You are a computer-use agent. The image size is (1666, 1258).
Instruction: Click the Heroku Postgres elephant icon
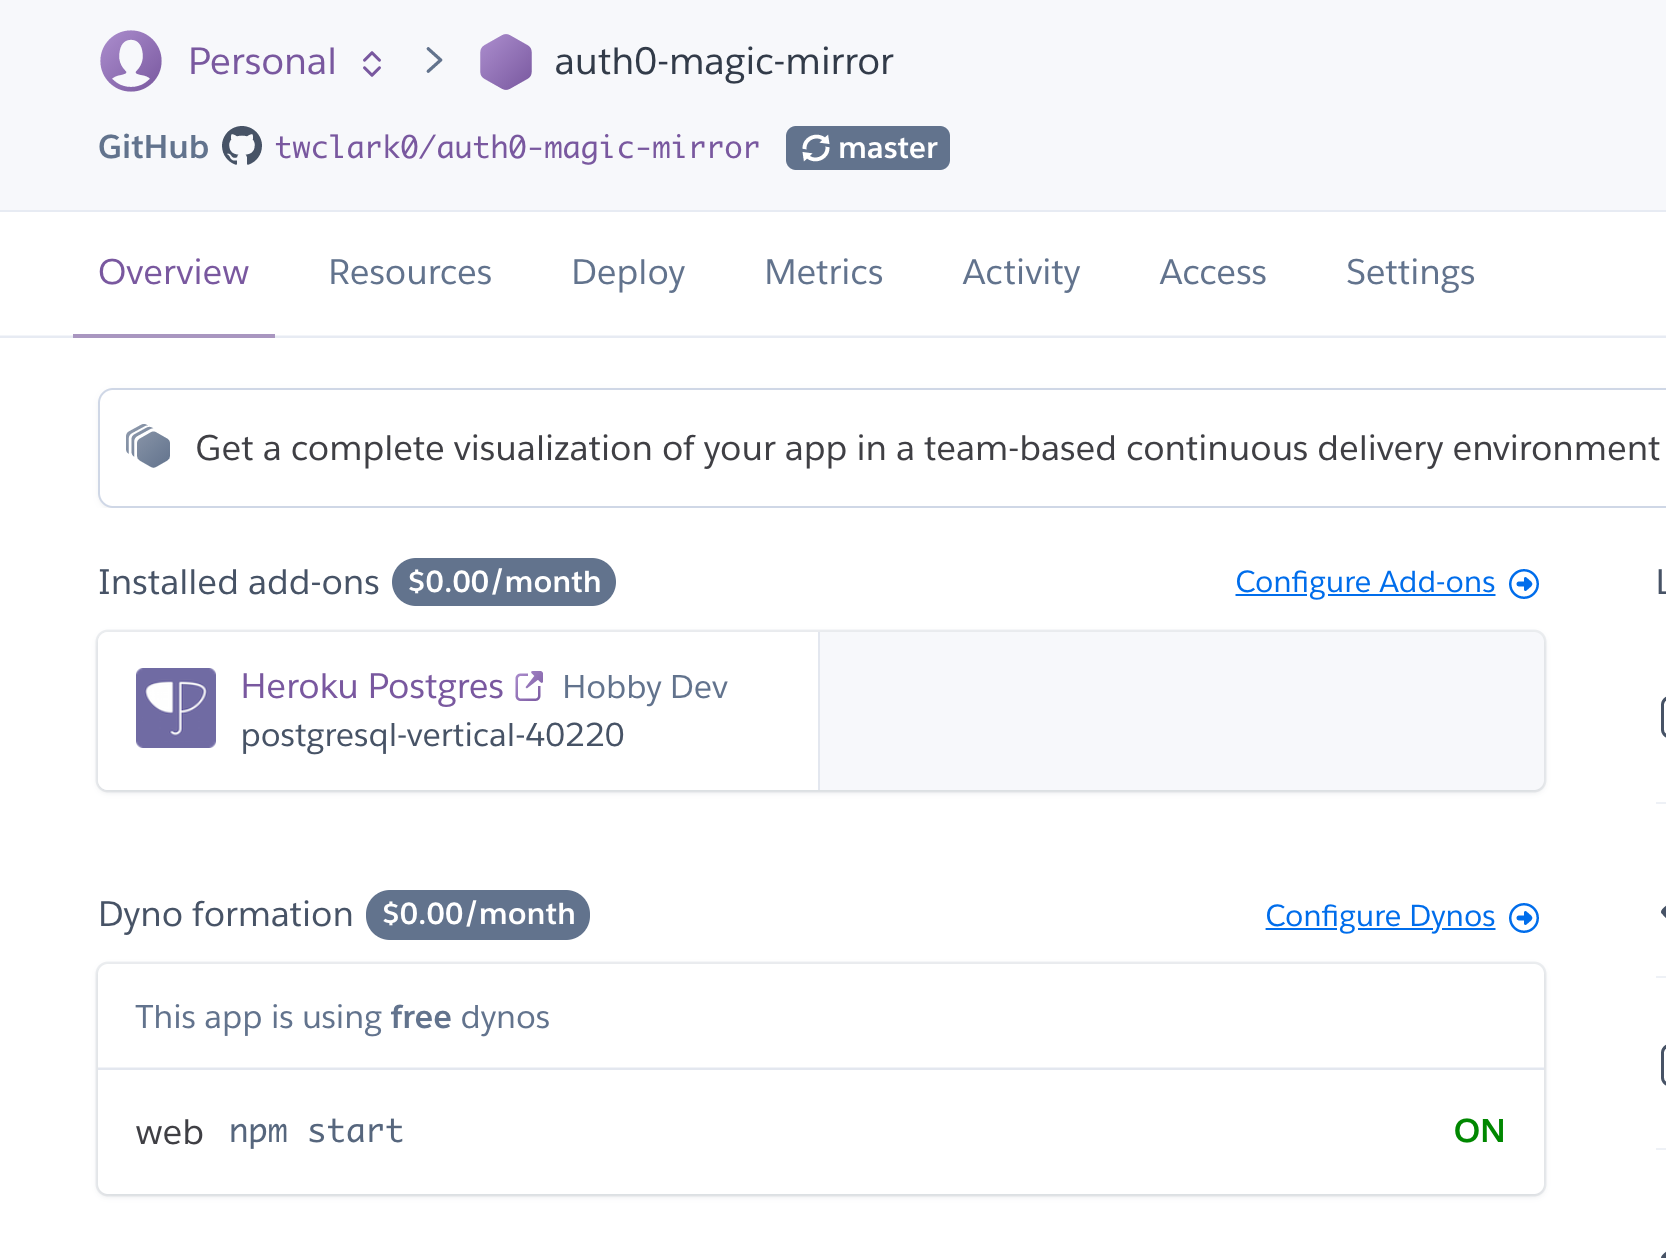pyautogui.click(x=176, y=708)
